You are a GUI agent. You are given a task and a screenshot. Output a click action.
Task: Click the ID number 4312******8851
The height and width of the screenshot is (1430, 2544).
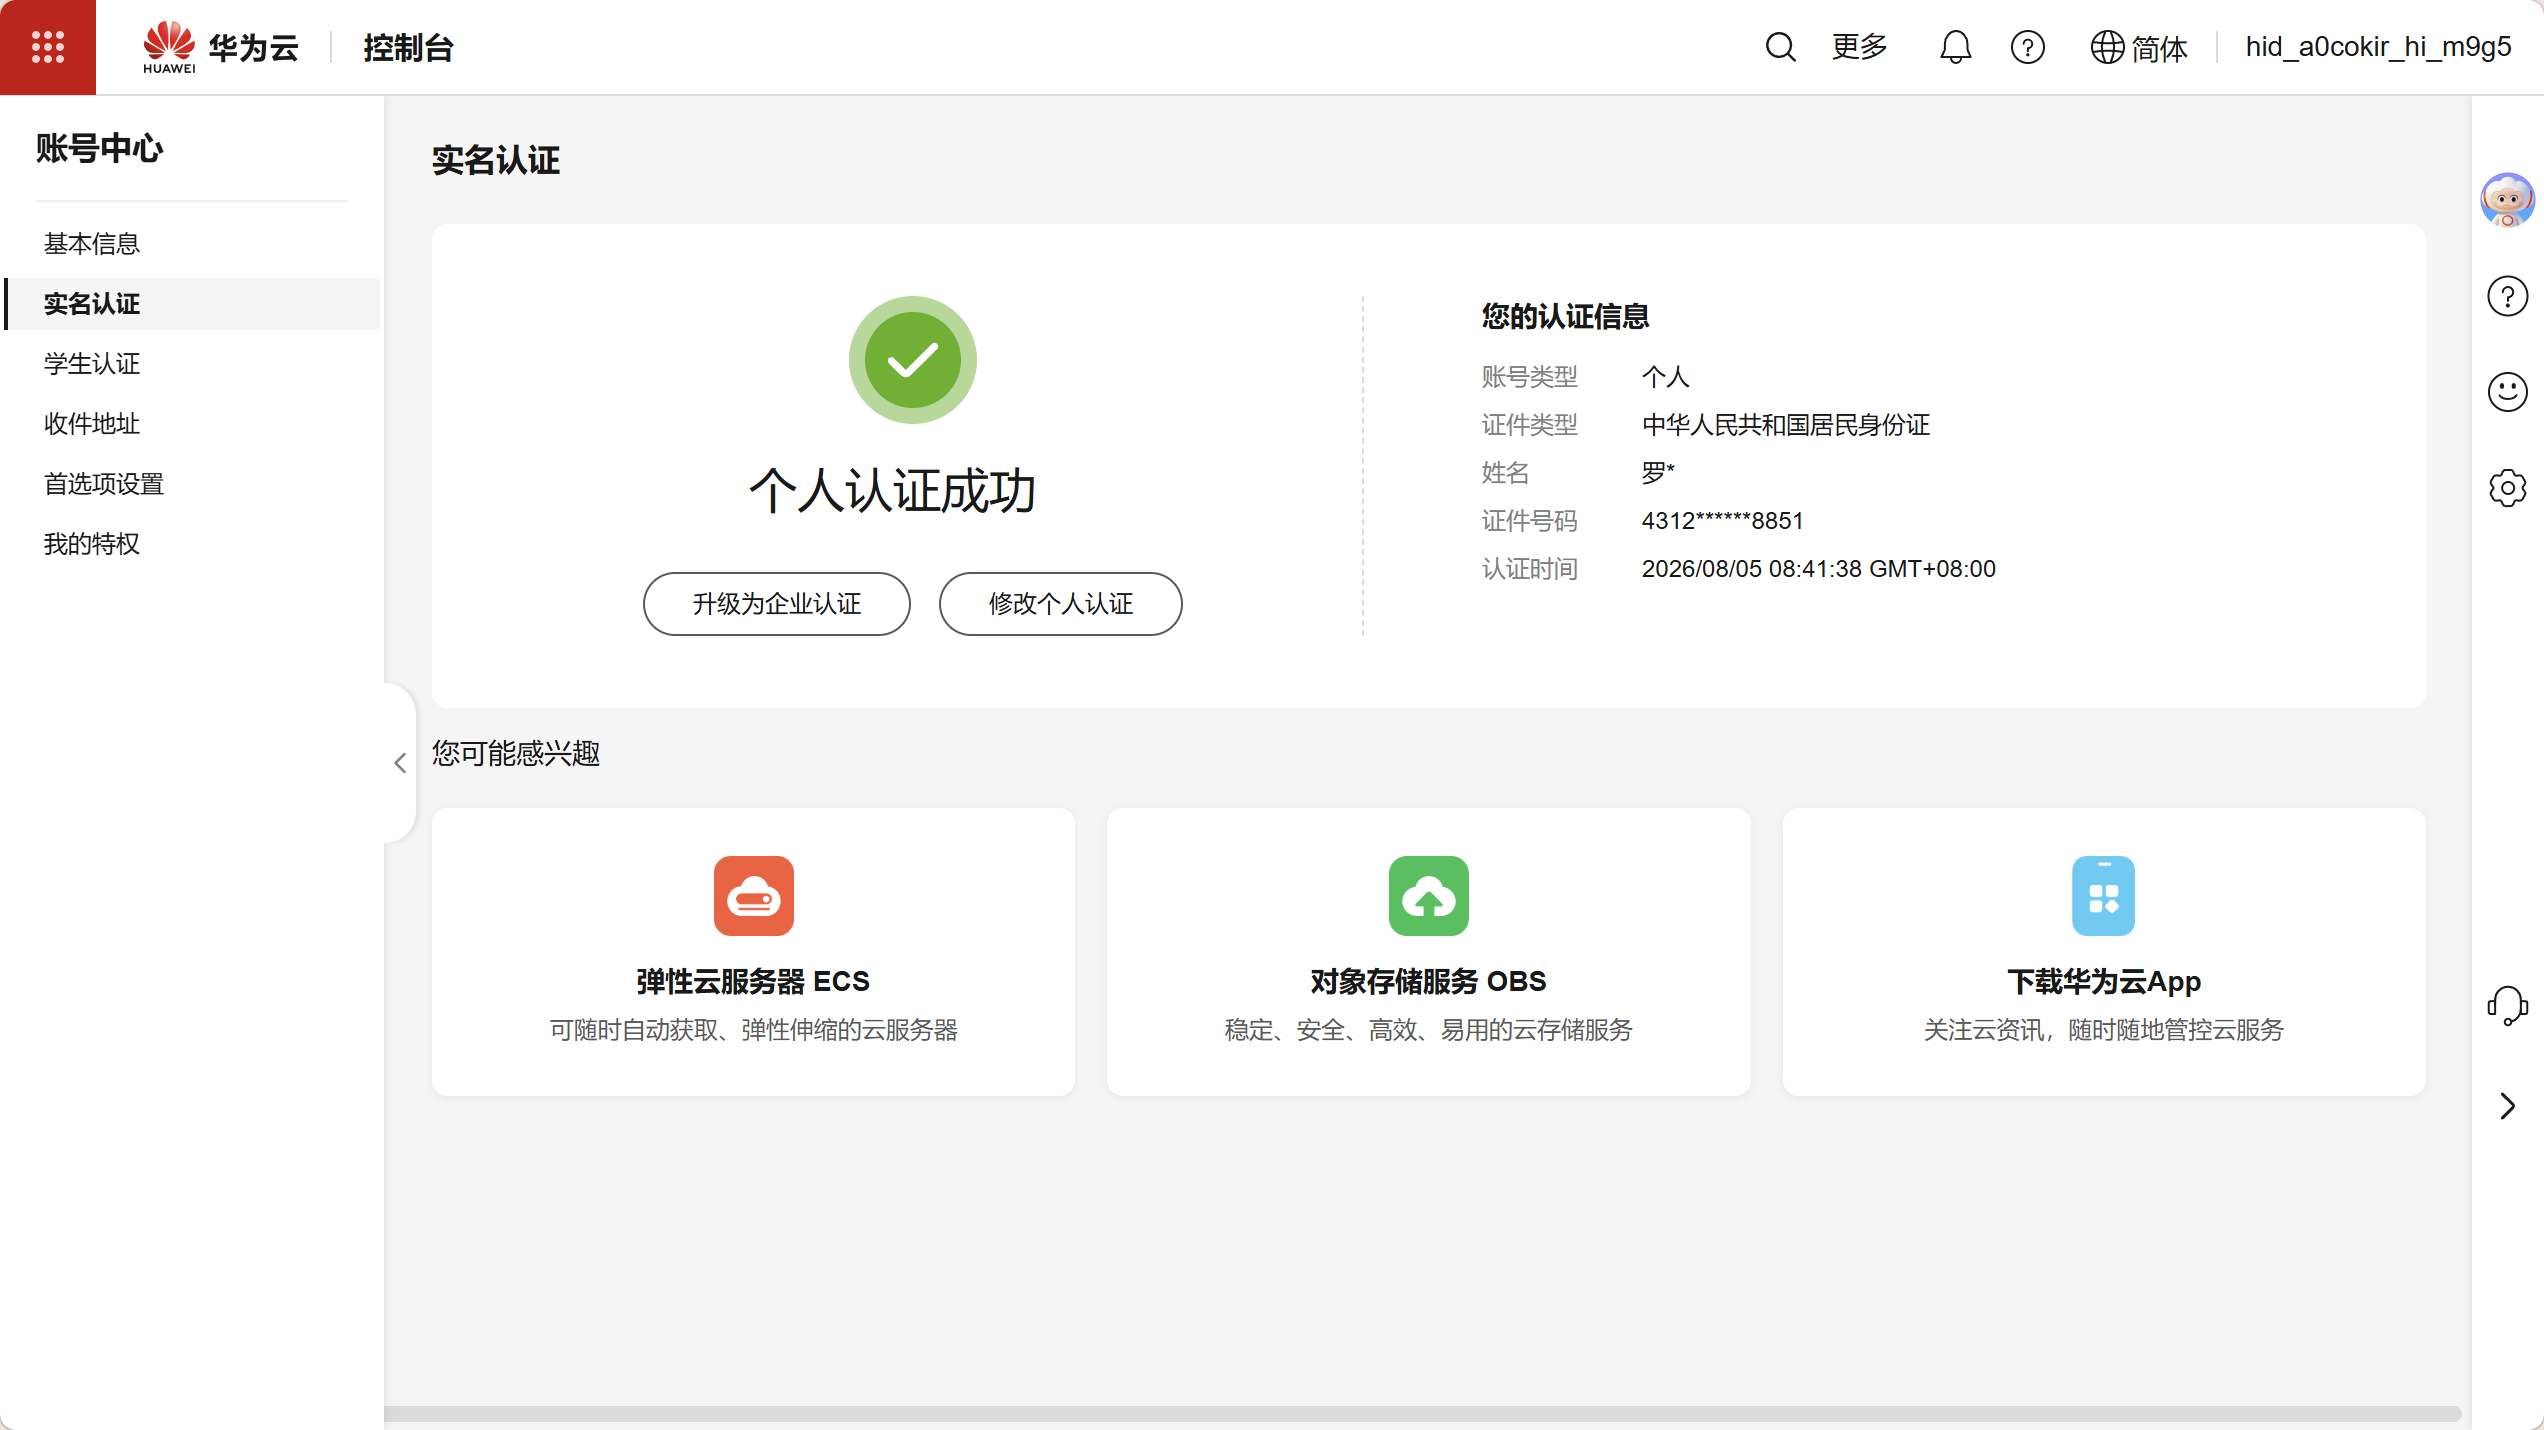(x=1722, y=521)
